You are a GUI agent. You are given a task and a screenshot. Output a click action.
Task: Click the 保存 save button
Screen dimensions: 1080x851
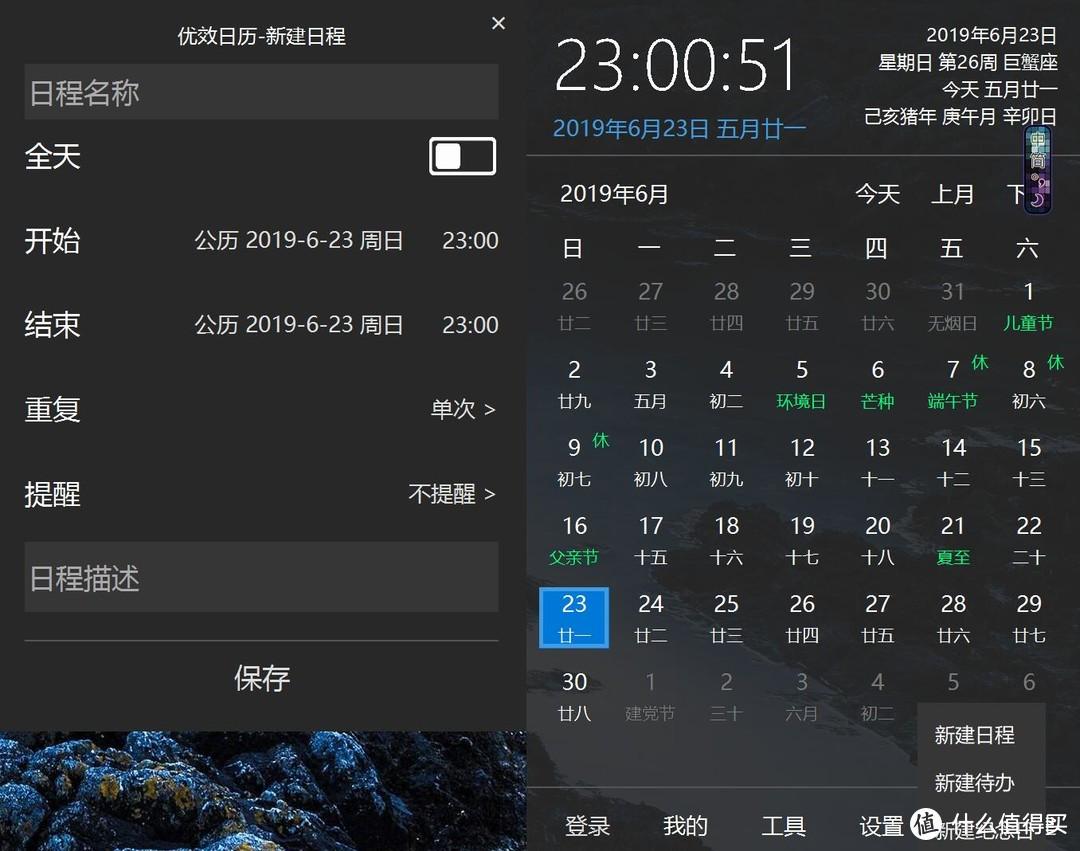pos(261,678)
